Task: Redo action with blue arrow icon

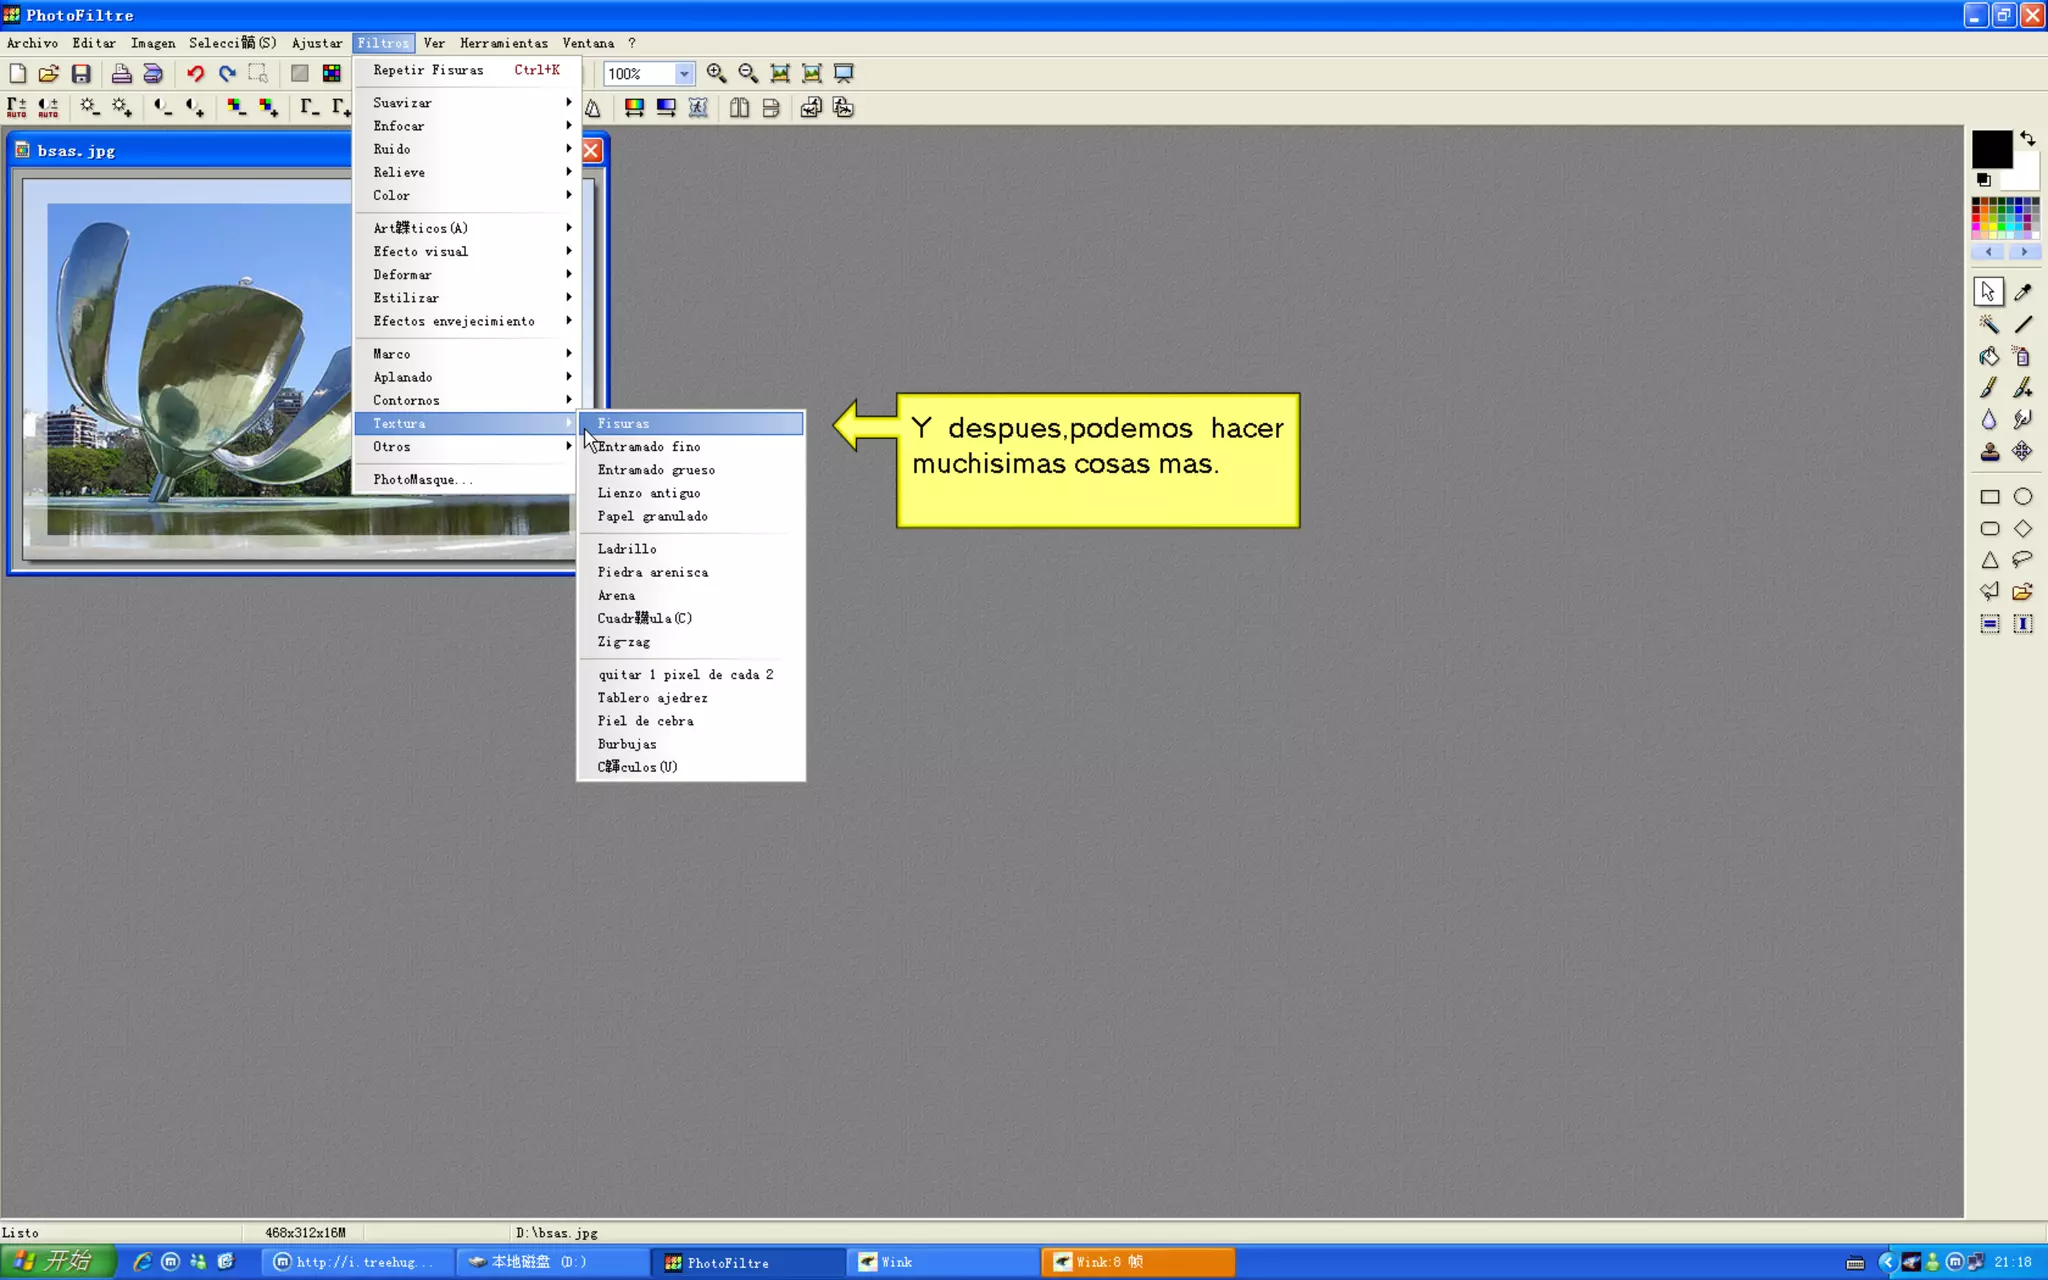Action: (227, 73)
